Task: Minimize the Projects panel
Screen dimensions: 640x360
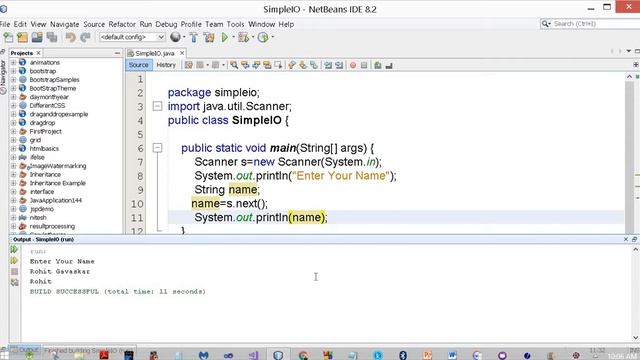Action: [118, 53]
